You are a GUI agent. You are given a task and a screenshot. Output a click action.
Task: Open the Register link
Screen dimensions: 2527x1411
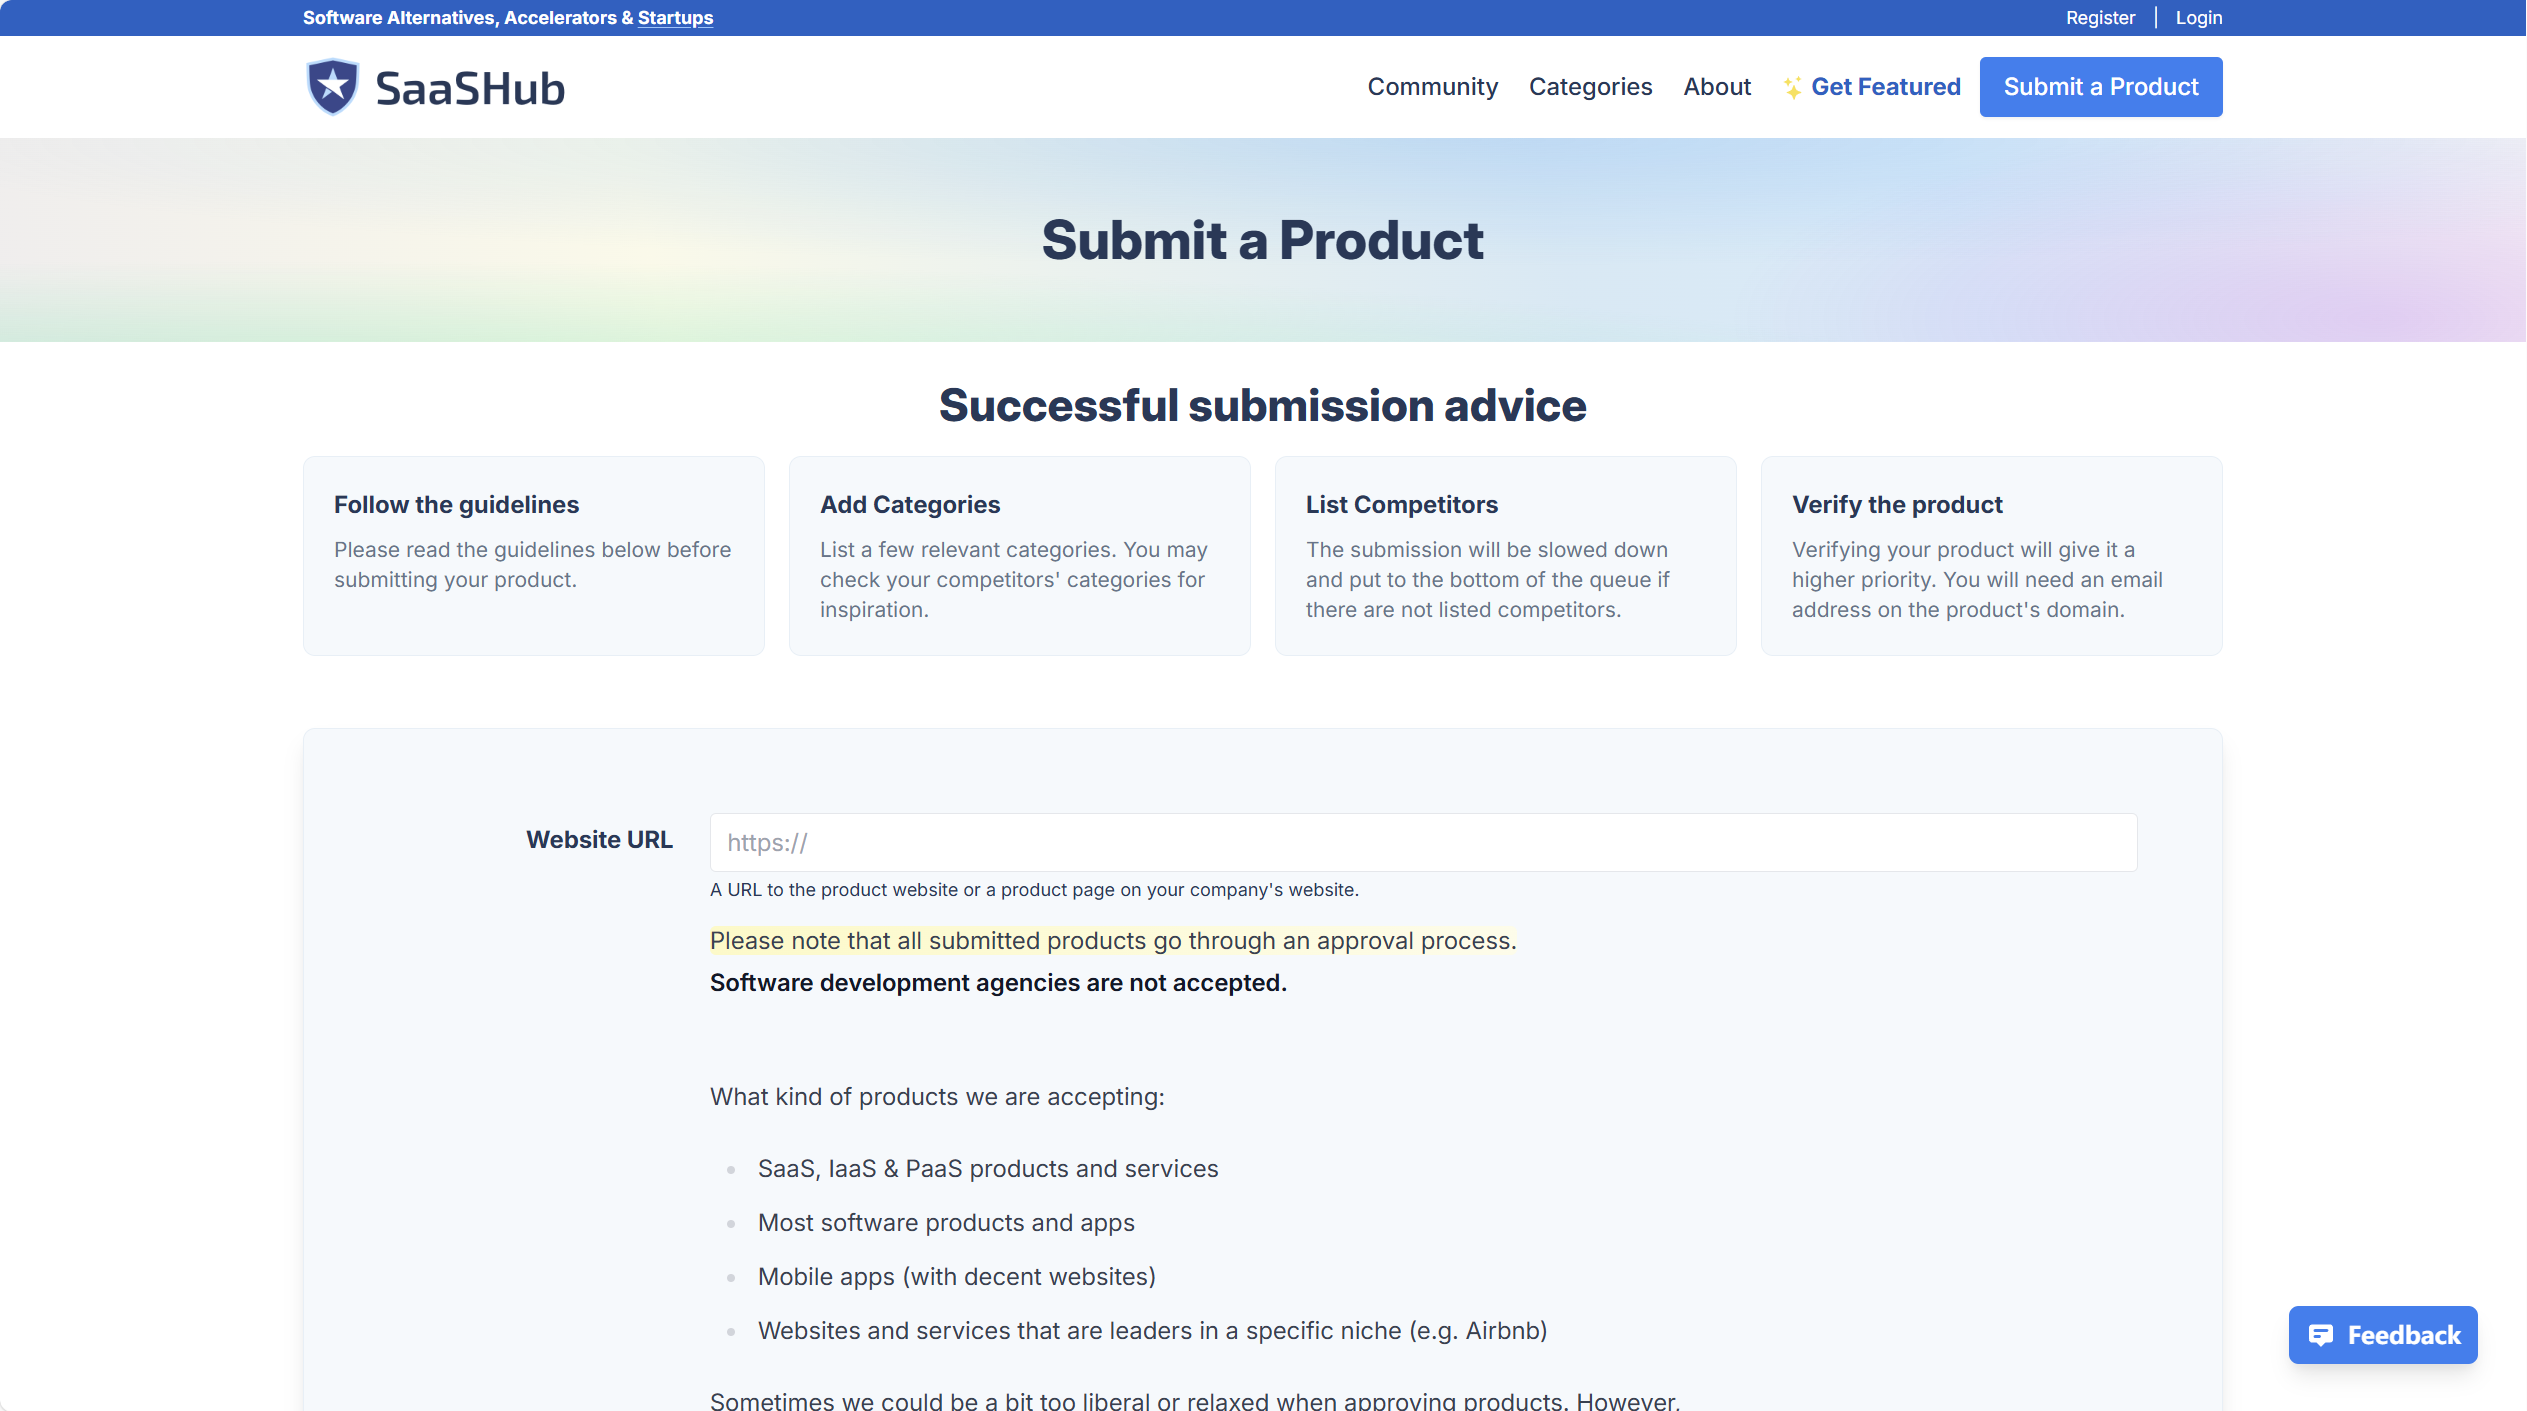[2100, 17]
